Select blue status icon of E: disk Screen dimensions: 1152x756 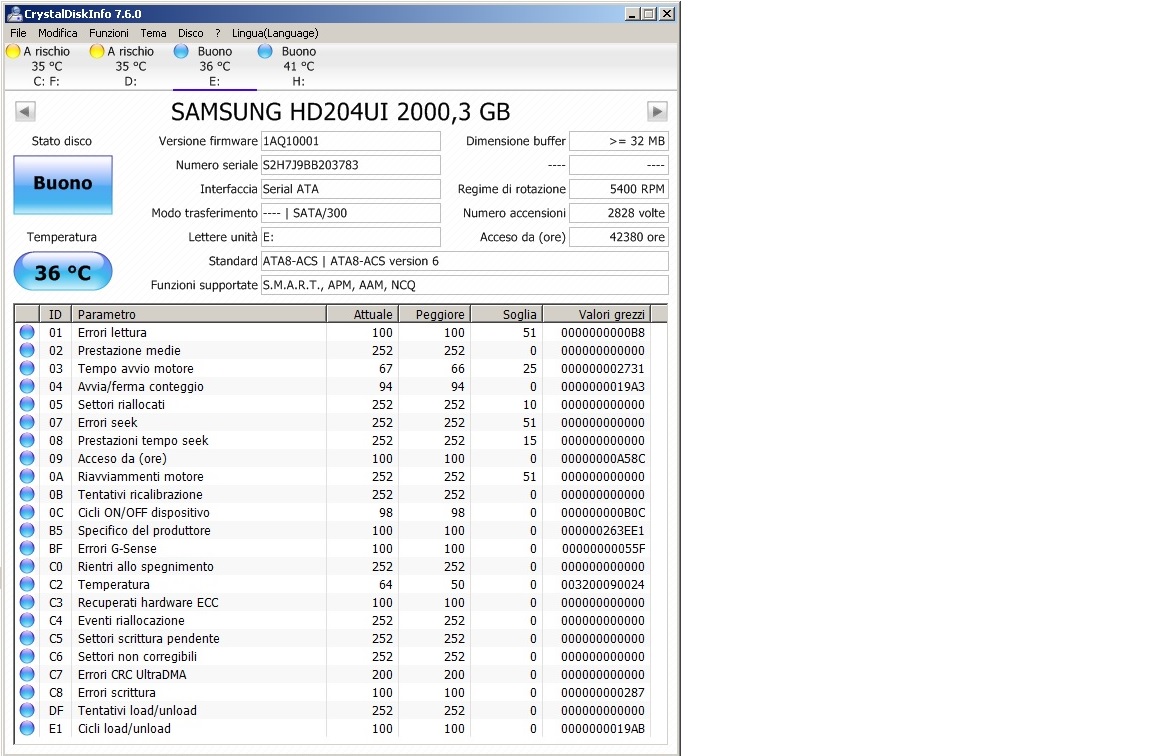coord(181,51)
